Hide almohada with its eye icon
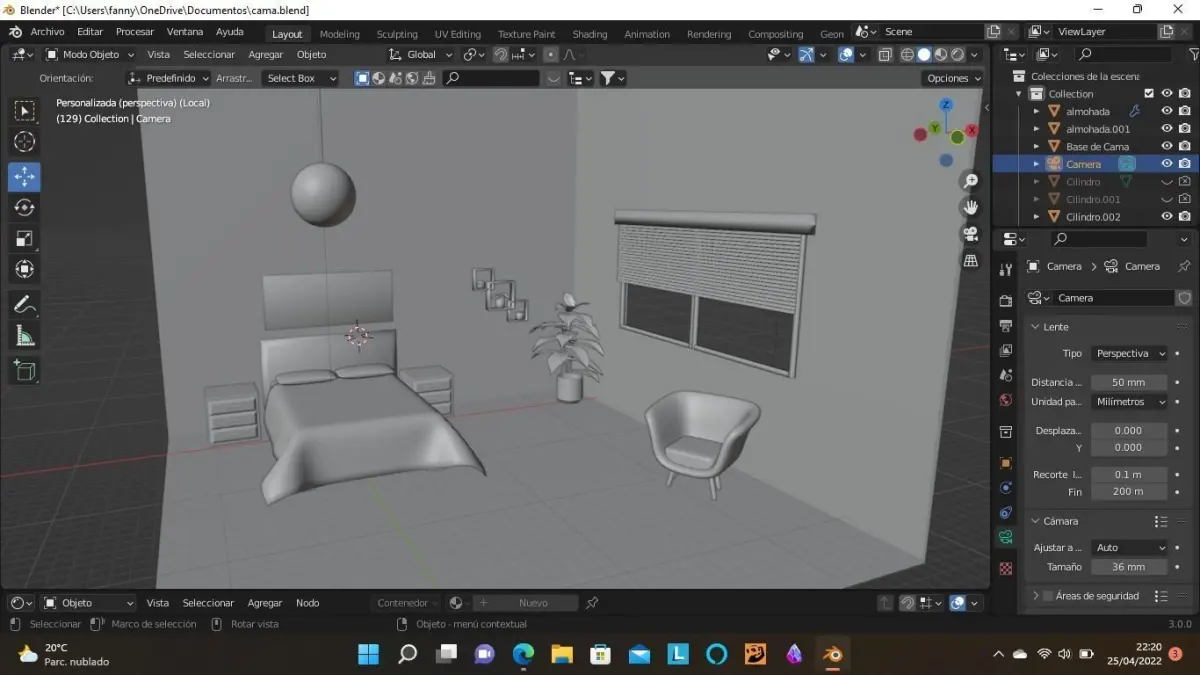1200x675 pixels. click(x=1166, y=111)
